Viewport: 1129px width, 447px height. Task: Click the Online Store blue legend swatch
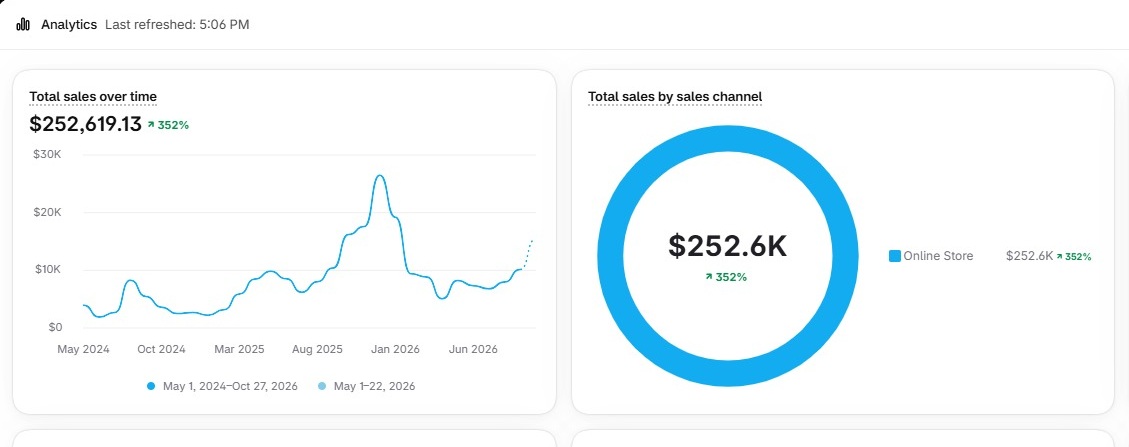tap(895, 256)
